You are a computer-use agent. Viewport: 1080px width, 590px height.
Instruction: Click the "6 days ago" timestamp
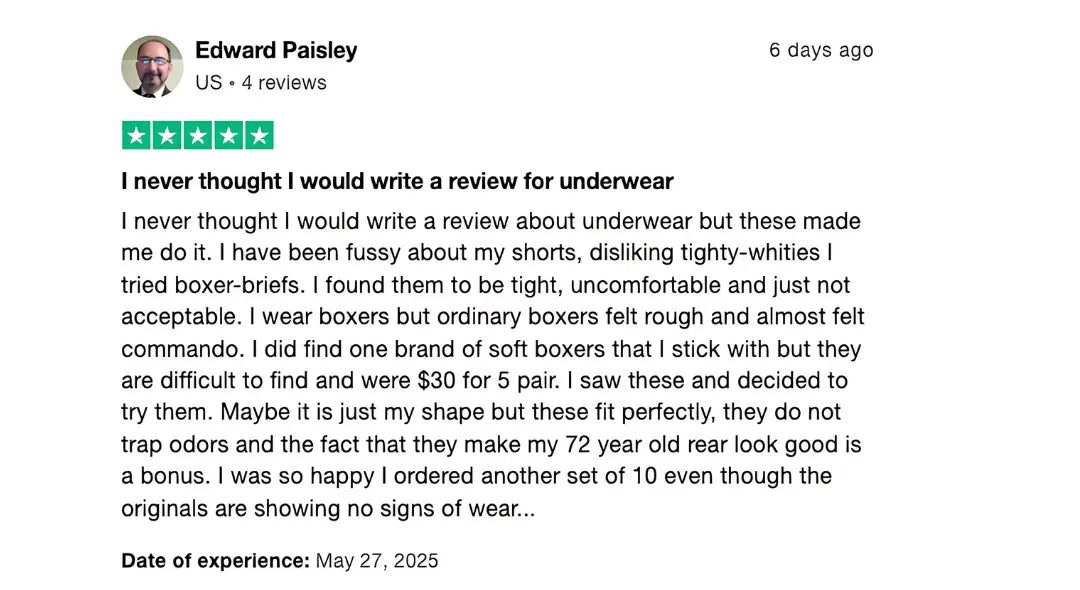coord(820,50)
